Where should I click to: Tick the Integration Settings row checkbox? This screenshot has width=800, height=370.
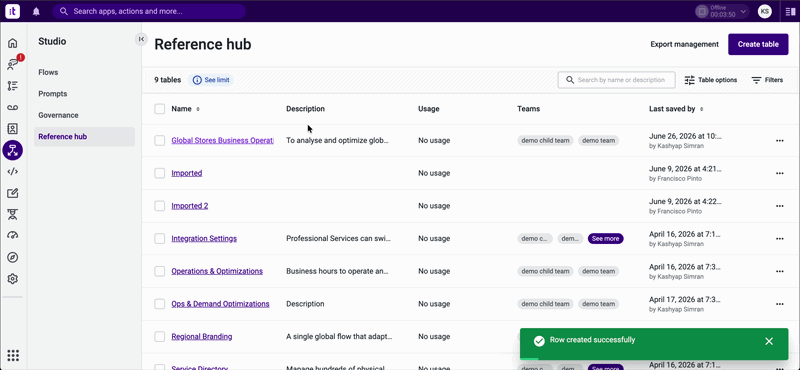(160, 238)
